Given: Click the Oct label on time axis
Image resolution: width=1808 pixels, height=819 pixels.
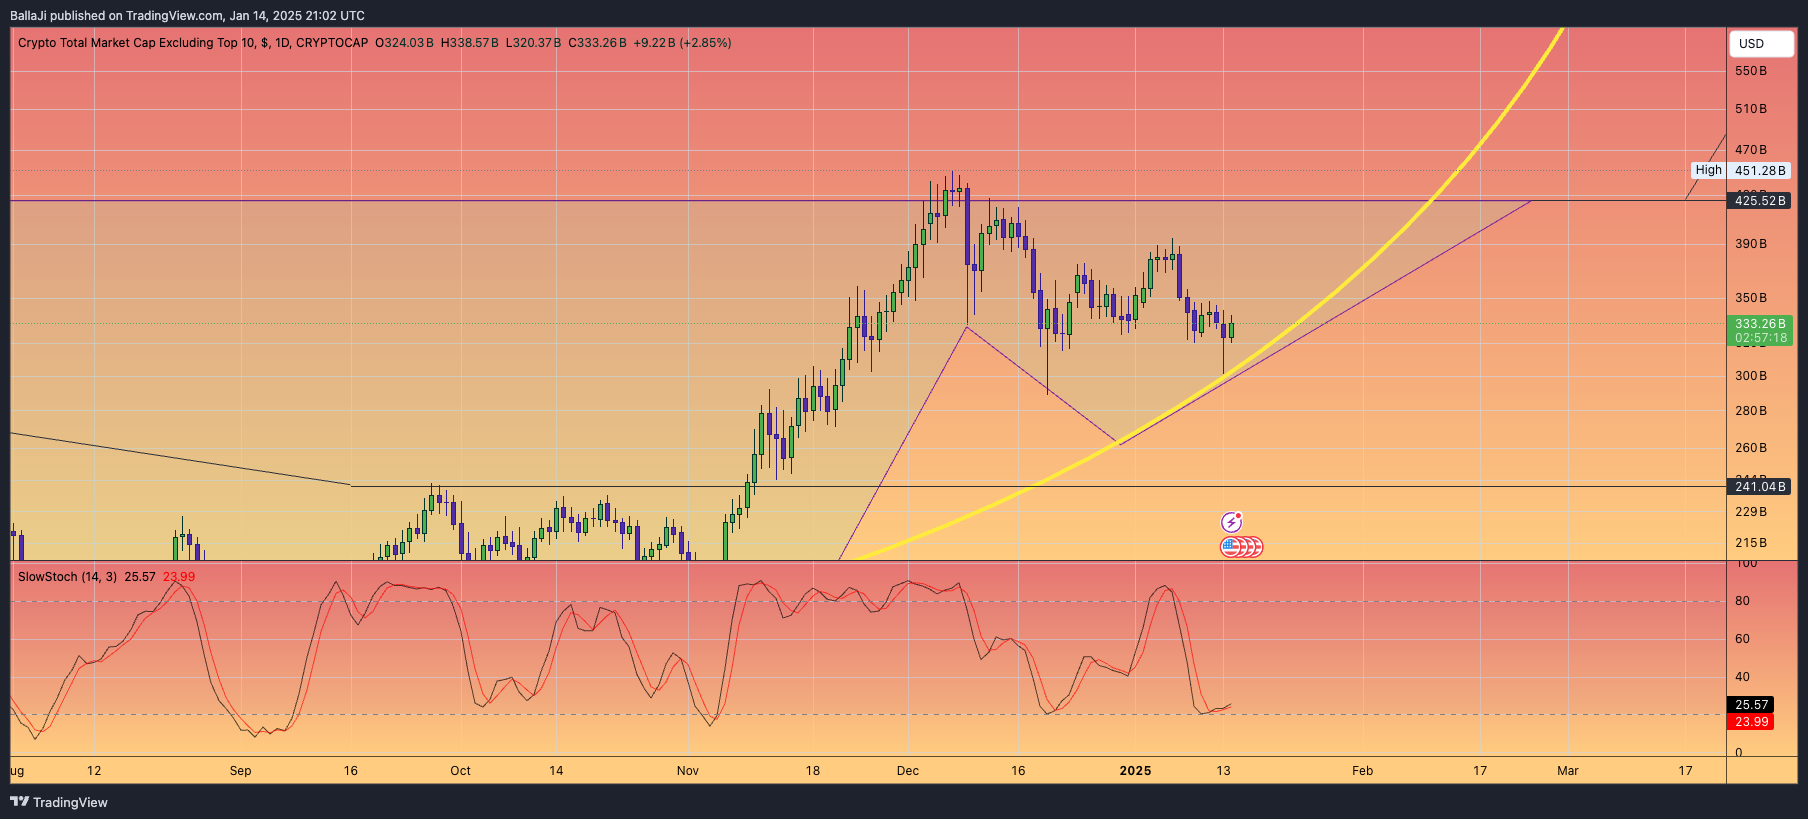Looking at the screenshot, I should tap(460, 771).
